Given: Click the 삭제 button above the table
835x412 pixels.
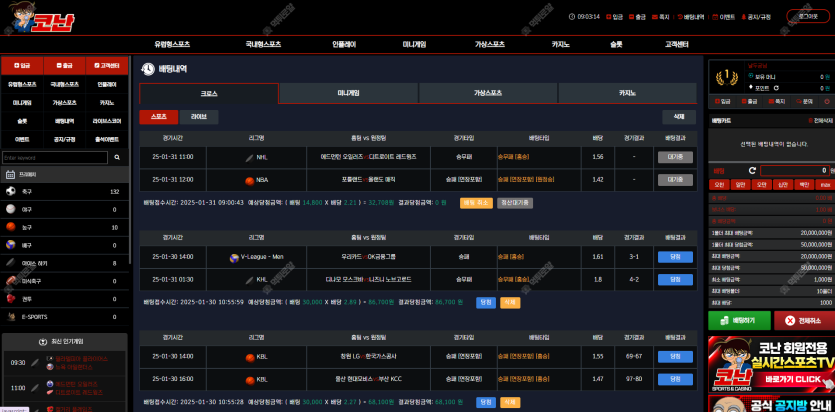Looking at the screenshot, I should 679,117.
